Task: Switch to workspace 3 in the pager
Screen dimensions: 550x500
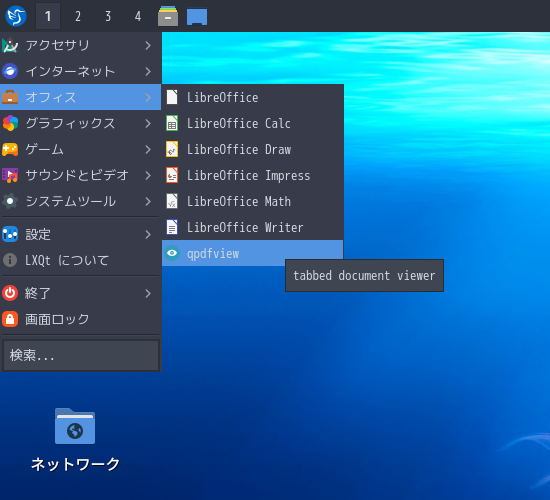Action: point(108,16)
